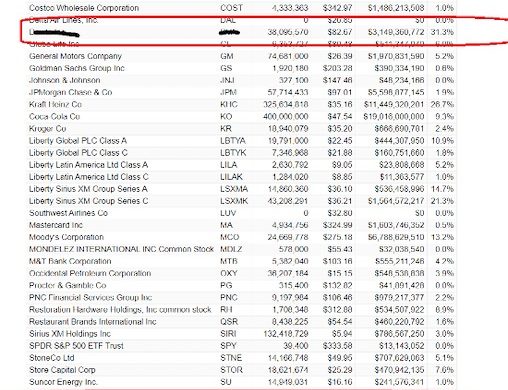Image resolution: width=508 pixels, height=390 pixels.
Task: Select Mastercard Inc price $324.99
Action: click(x=337, y=225)
